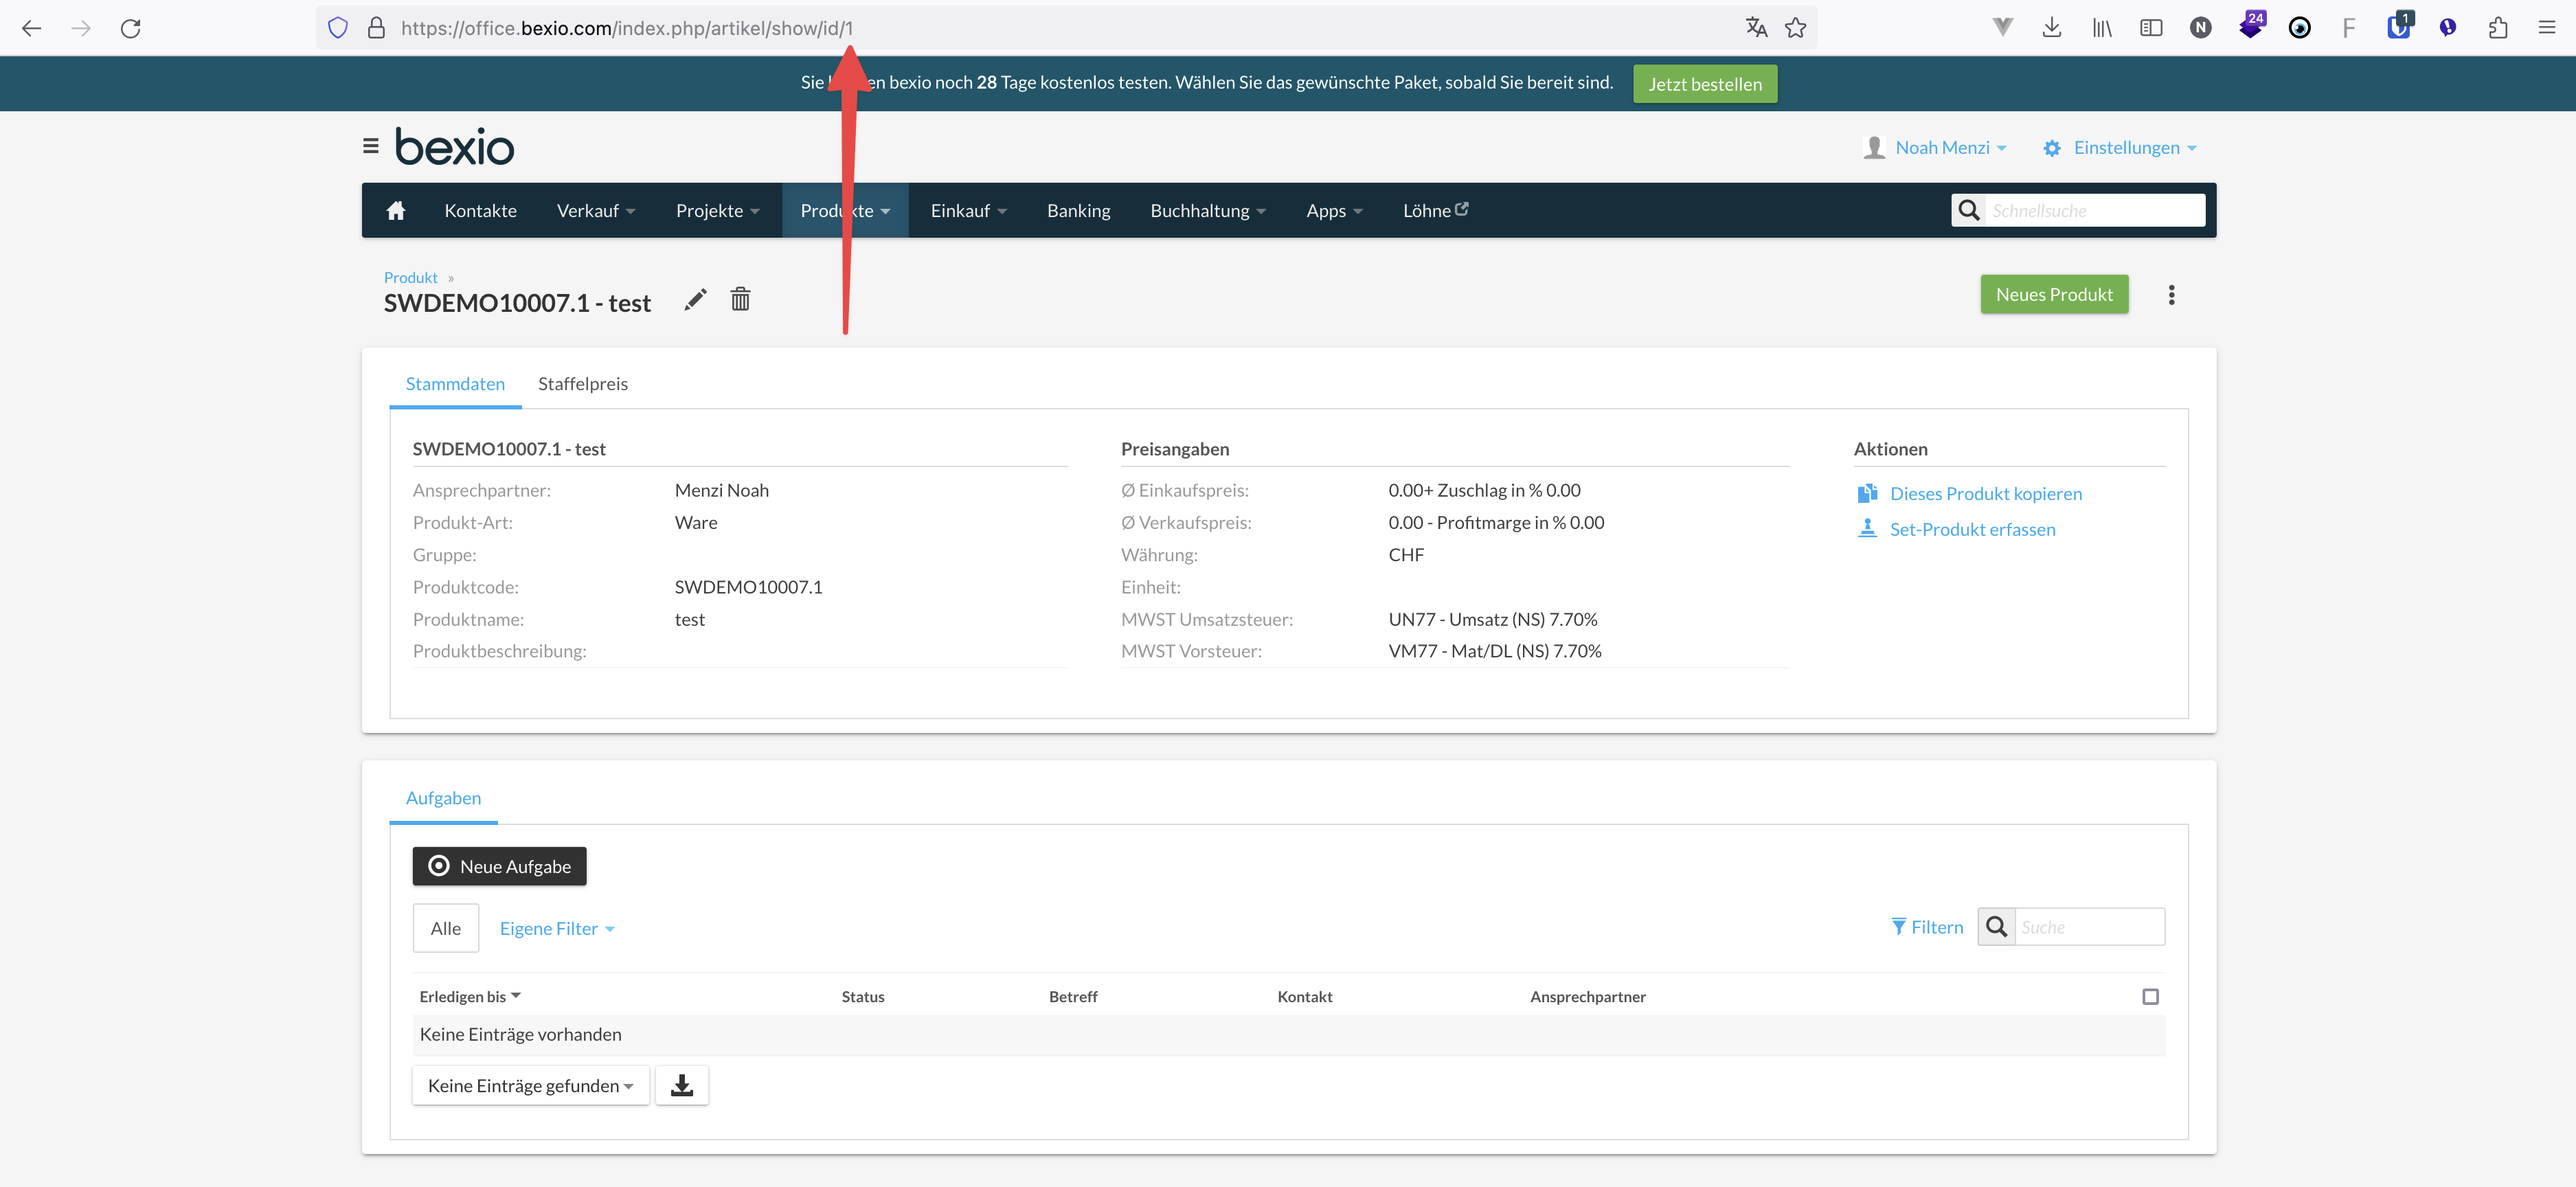The height and width of the screenshot is (1187, 2576).
Task: Select the Banking menu item
Action: click(x=1078, y=210)
